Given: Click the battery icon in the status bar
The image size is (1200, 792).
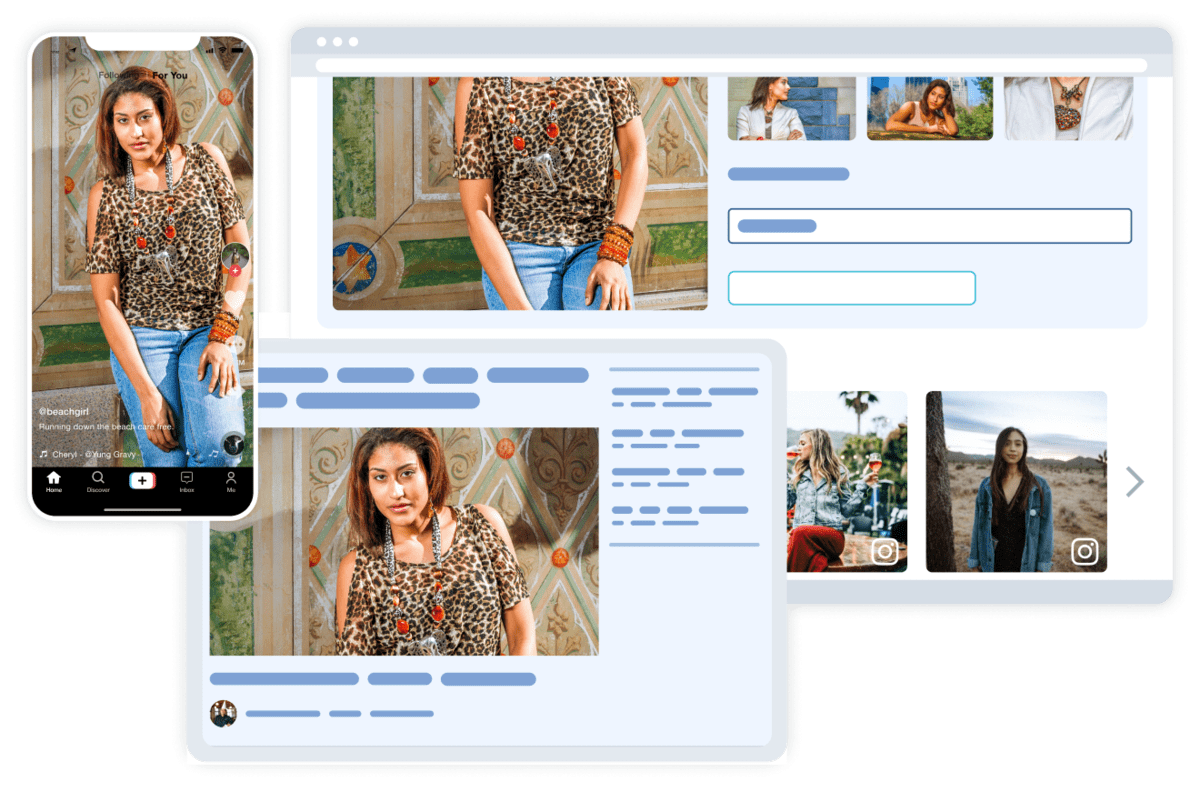Looking at the screenshot, I should coord(237,50).
